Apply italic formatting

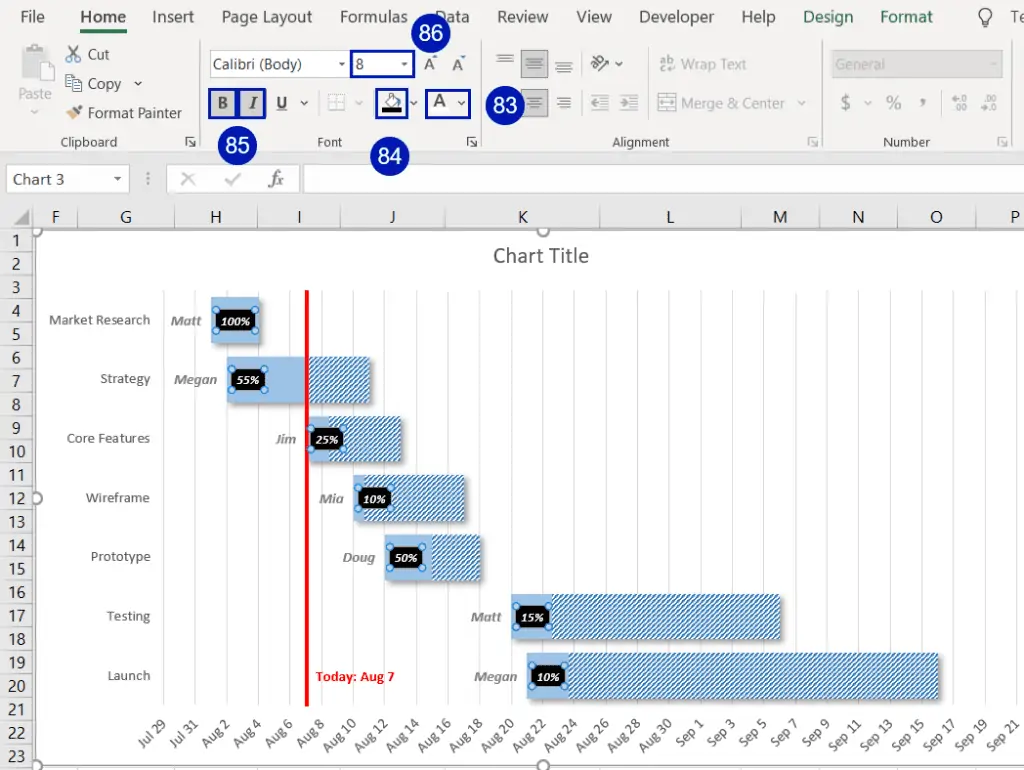click(x=252, y=103)
